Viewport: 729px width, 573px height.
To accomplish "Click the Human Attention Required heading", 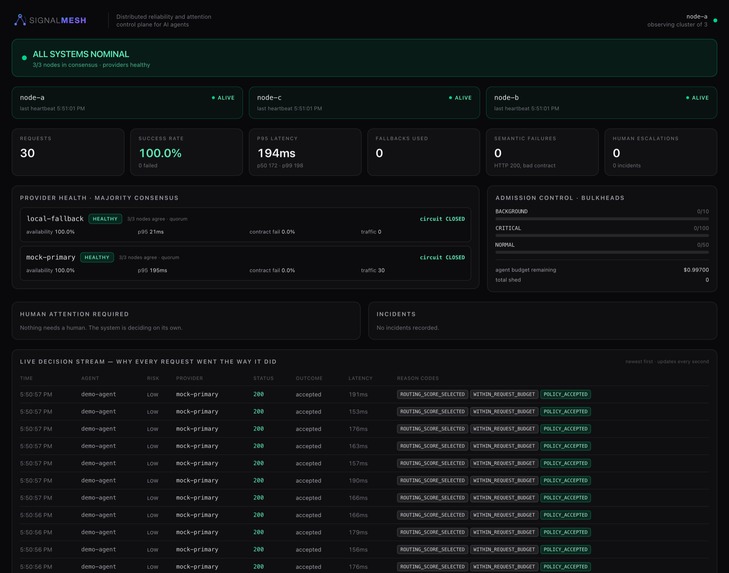I will [x=74, y=314].
